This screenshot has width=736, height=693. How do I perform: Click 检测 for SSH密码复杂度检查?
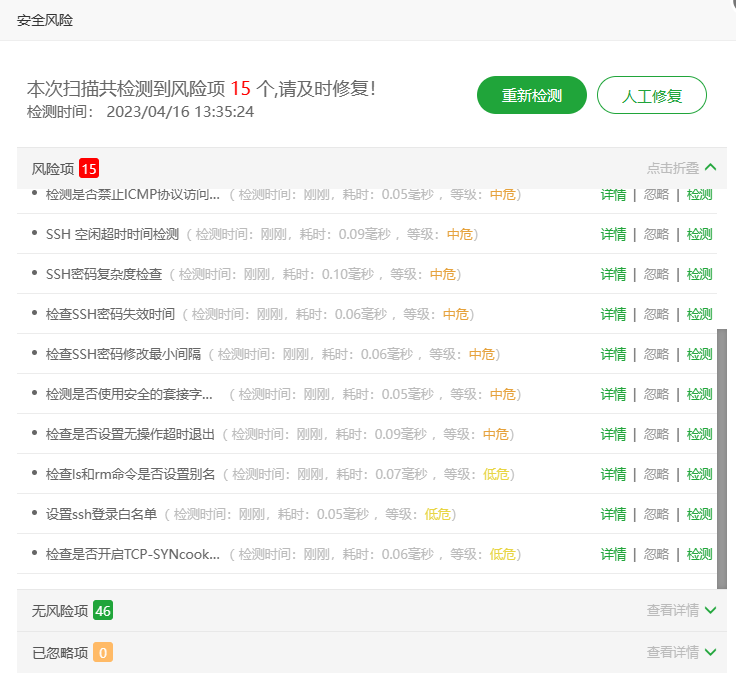[699, 274]
